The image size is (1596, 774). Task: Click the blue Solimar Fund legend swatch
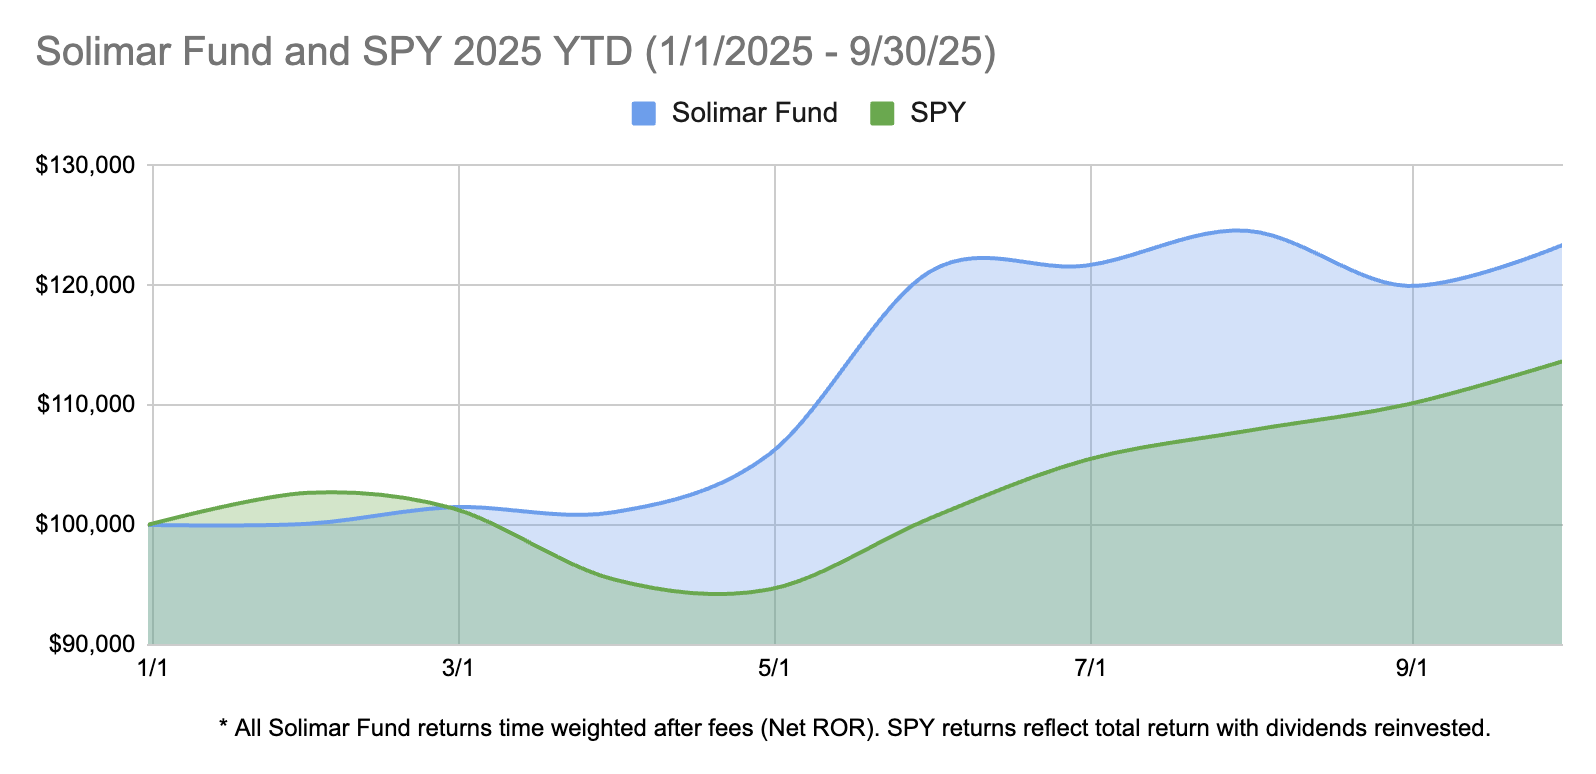(x=644, y=113)
